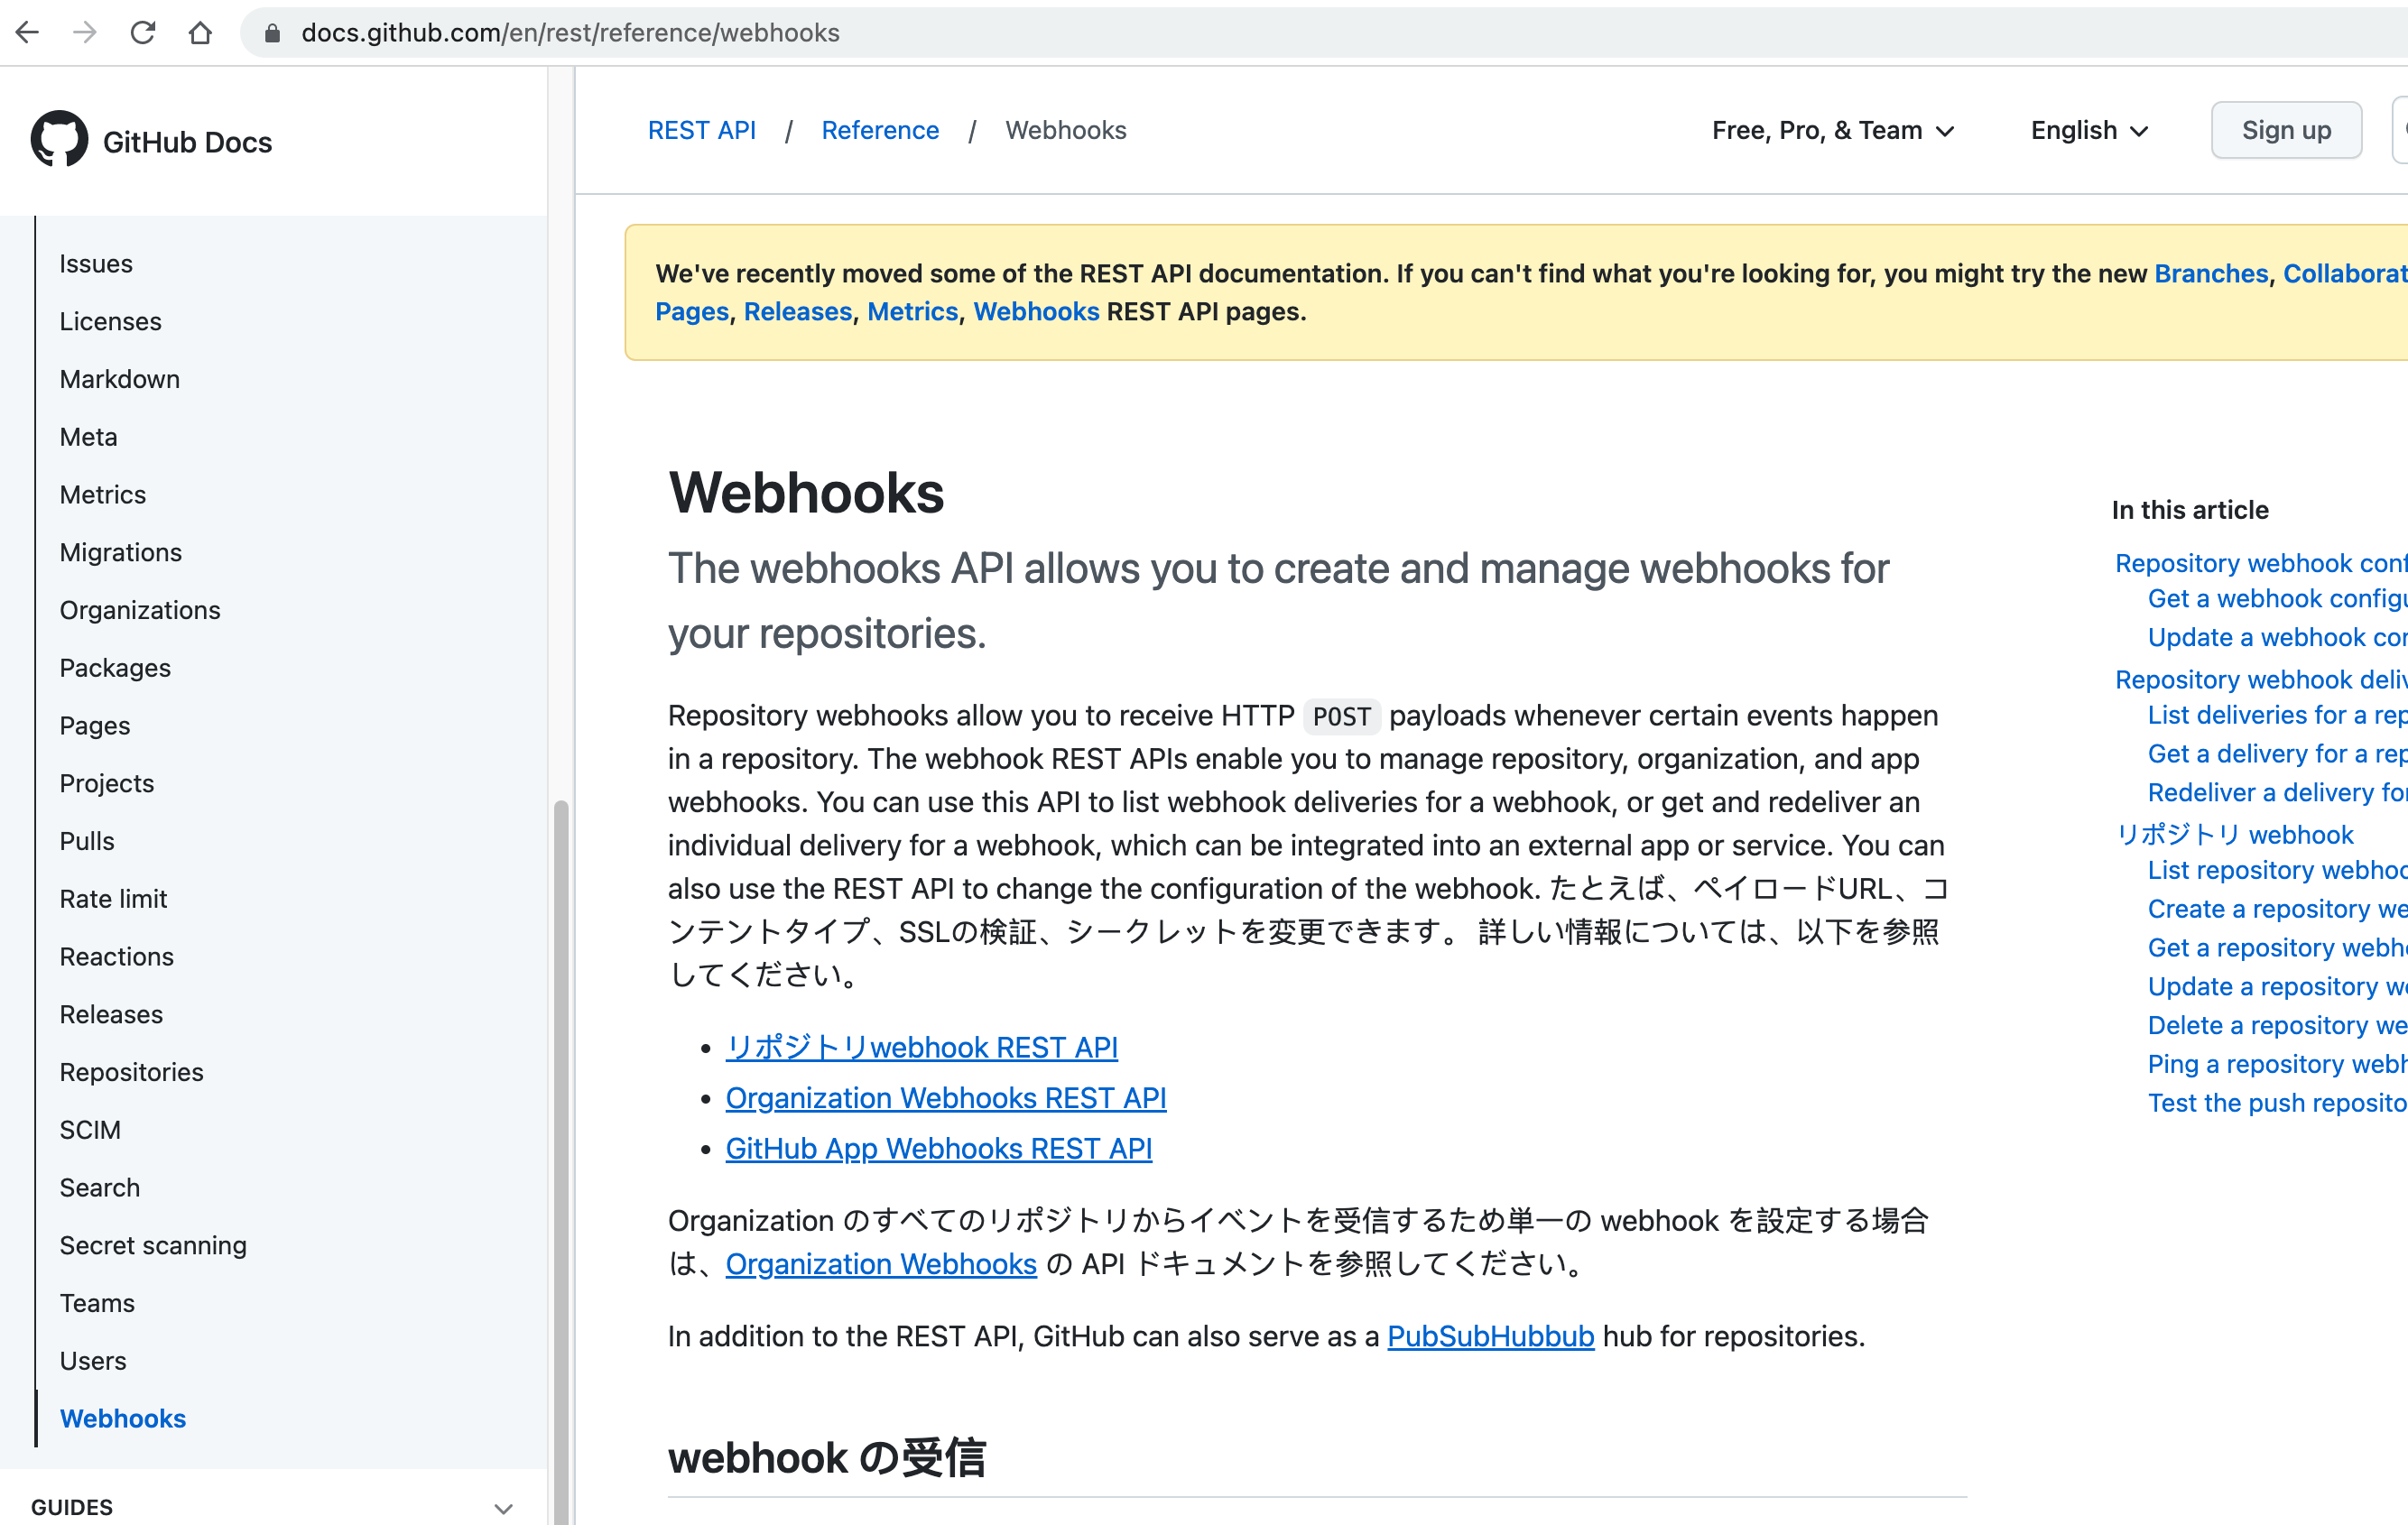Open the browser home page icon
2408x1525 pixels.
(x=200, y=32)
